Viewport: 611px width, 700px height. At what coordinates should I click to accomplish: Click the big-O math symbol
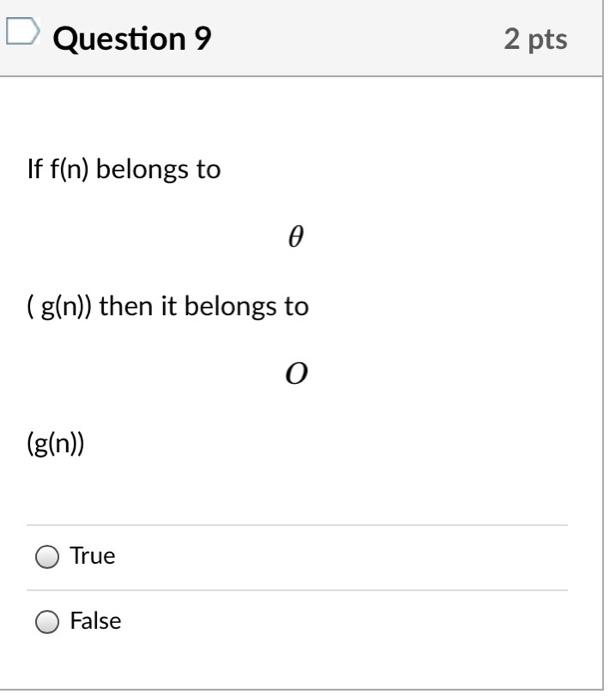point(296,373)
